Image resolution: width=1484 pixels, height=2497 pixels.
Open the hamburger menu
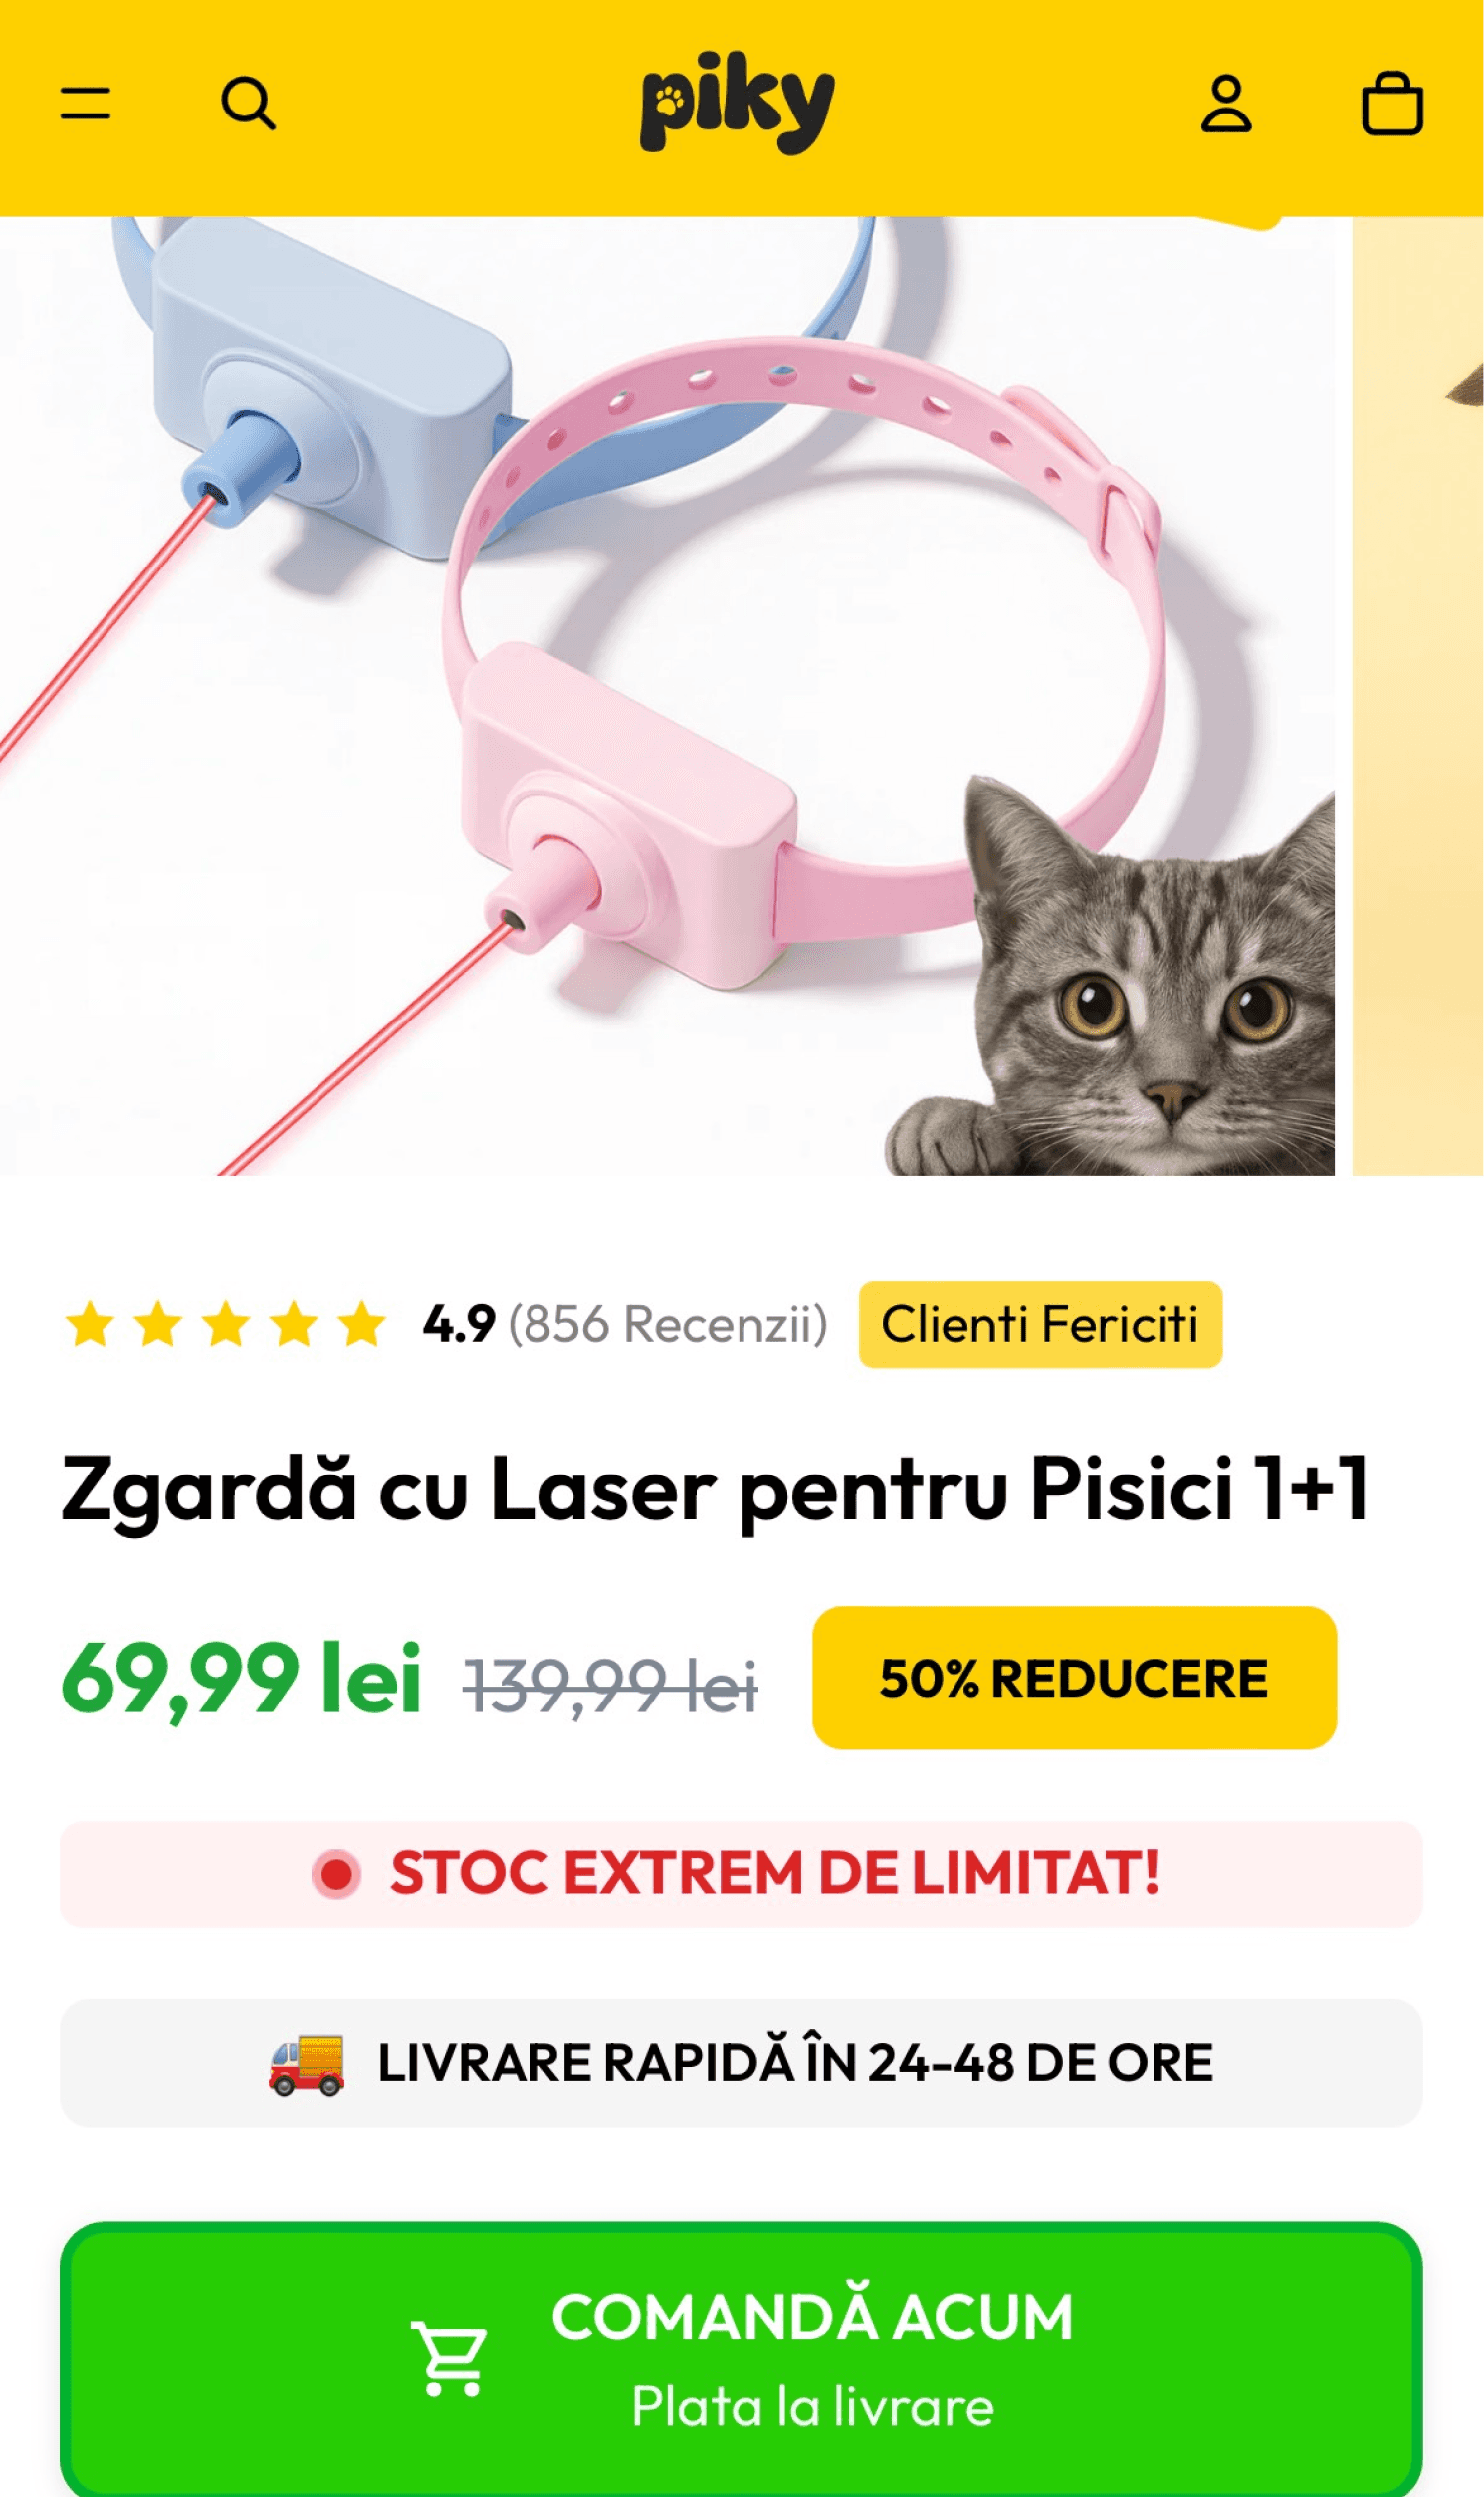point(85,103)
